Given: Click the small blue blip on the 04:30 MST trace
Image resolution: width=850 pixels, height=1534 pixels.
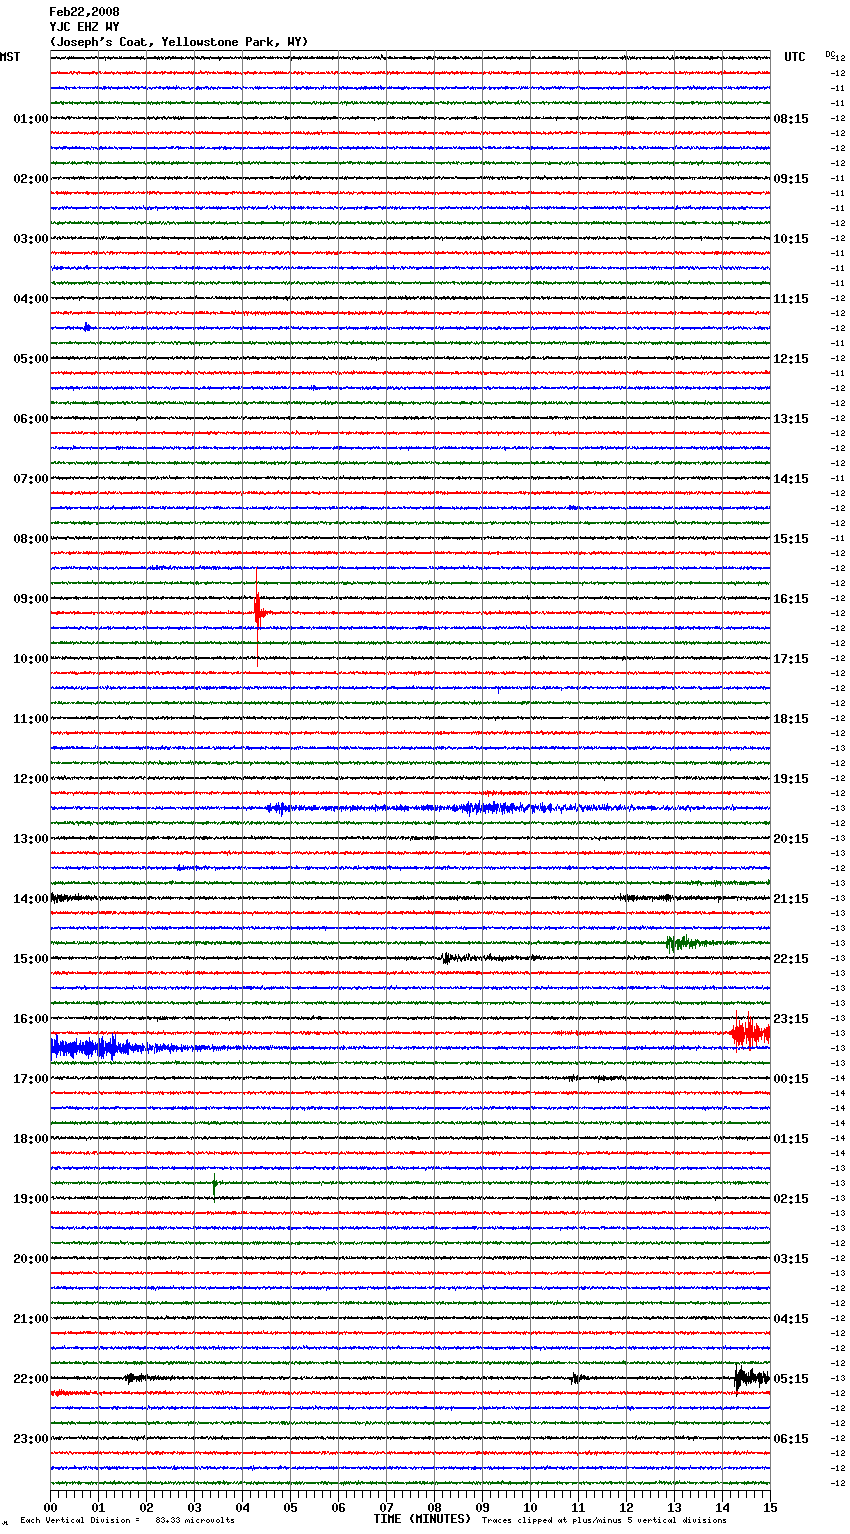Looking at the screenshot, I should click(x=88, y=327).
